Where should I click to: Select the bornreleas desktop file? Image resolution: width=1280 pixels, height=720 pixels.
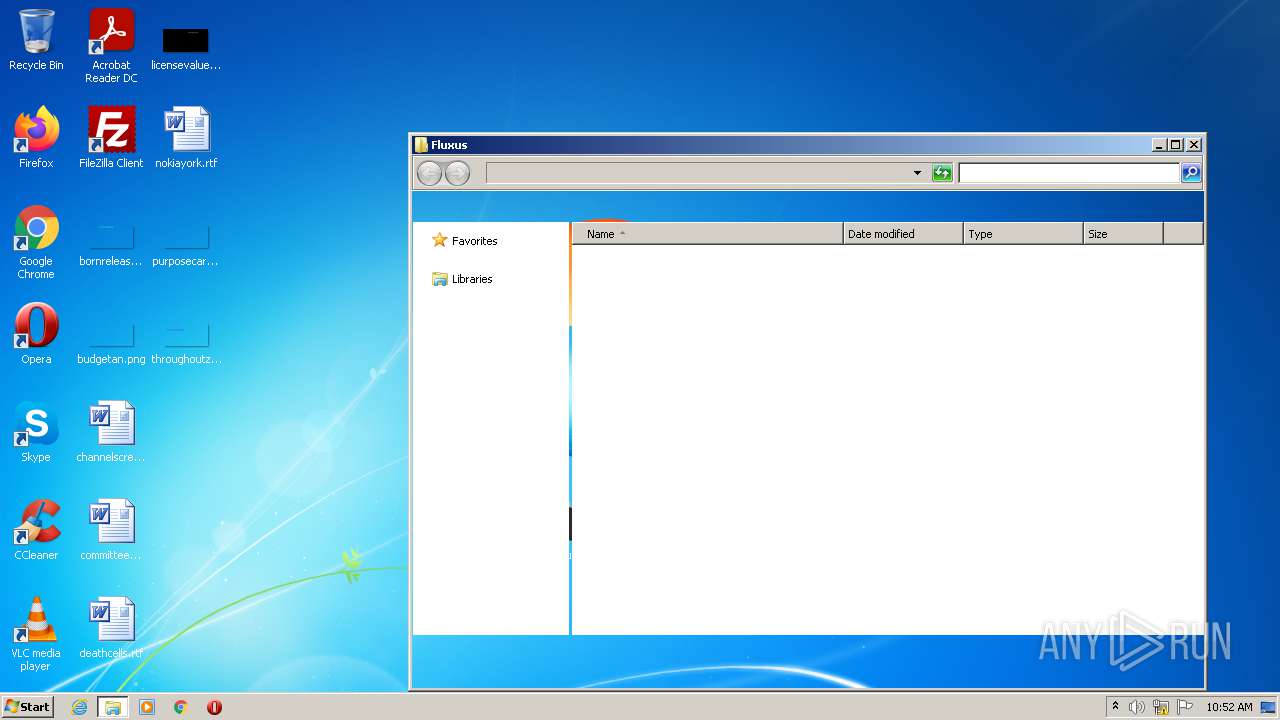tap(111, 246)
